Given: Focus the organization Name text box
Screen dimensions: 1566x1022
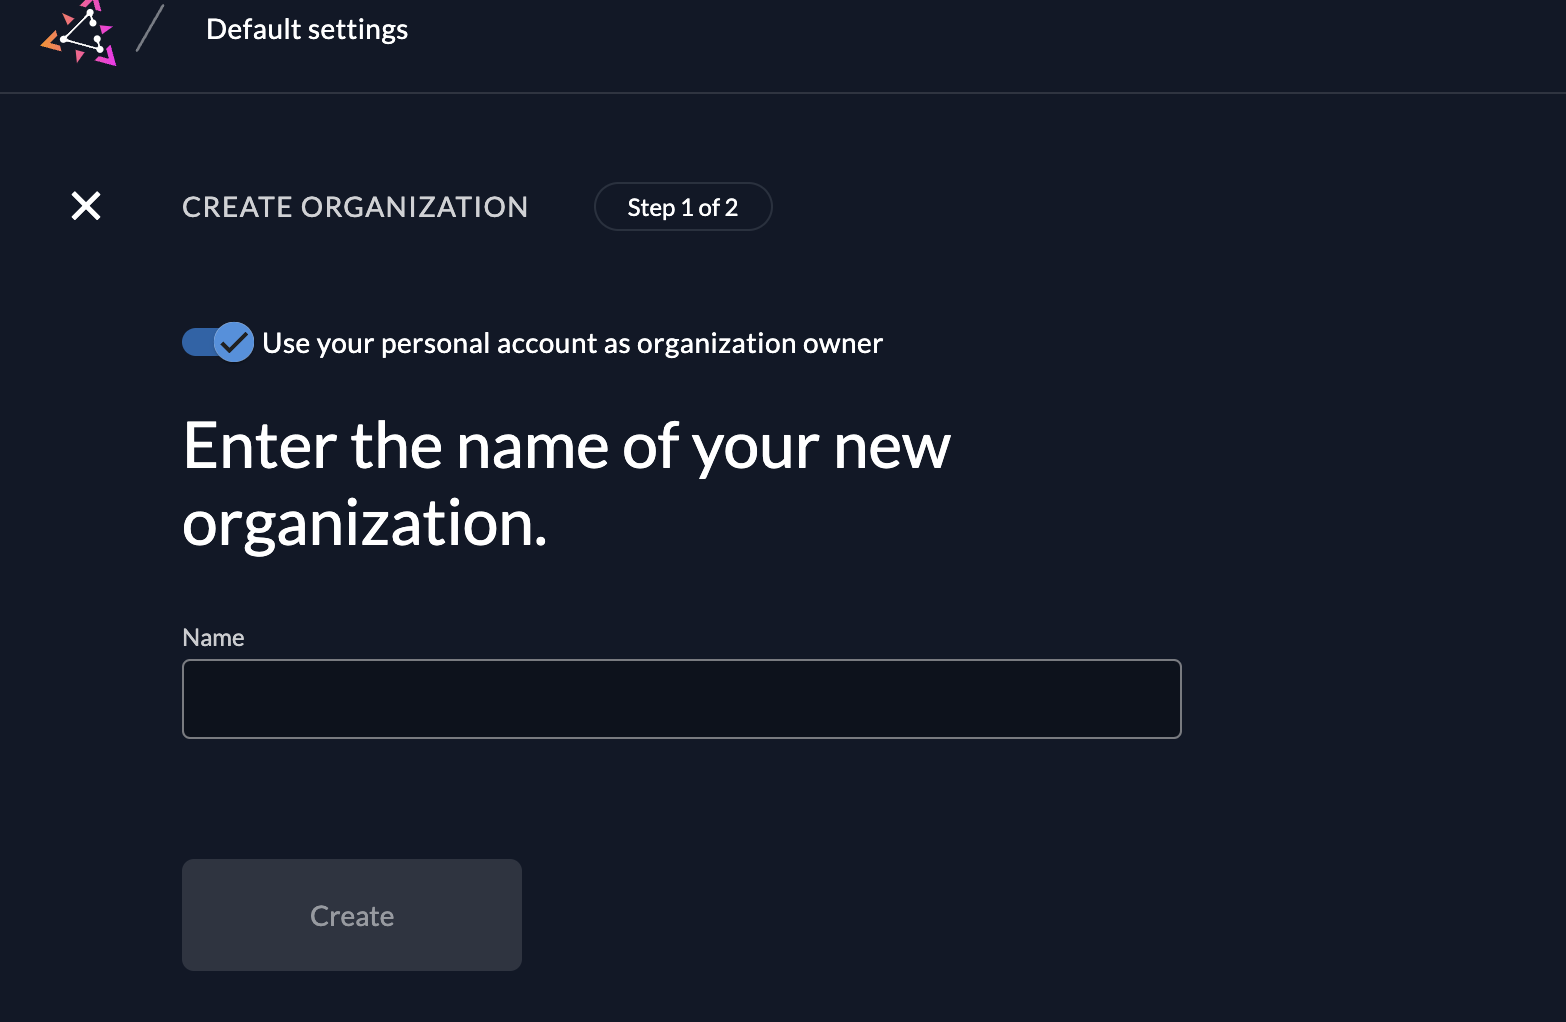Looking at the screenshot, I should (x=681, y=698).
